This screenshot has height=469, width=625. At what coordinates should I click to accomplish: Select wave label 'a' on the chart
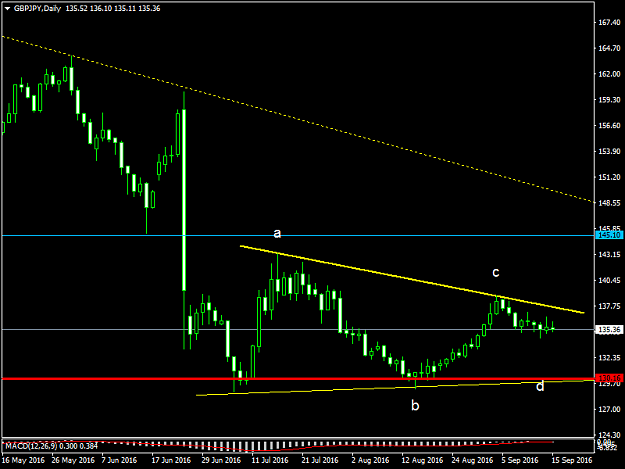click(x=277, y=233)
